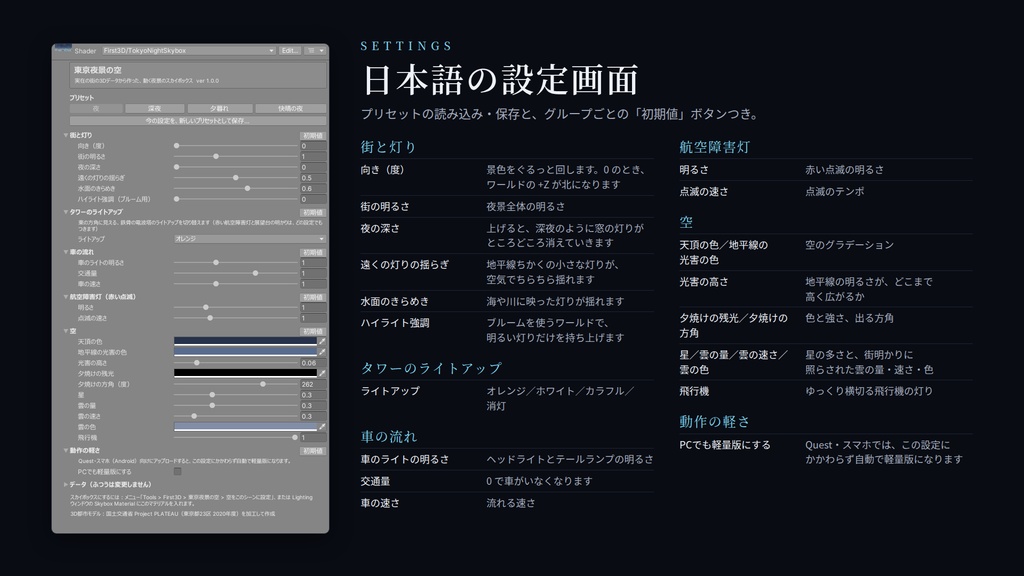Click the 夕焼けの方角 value field 262
This screenshot has width=1024, height=576.
point(313,385)
